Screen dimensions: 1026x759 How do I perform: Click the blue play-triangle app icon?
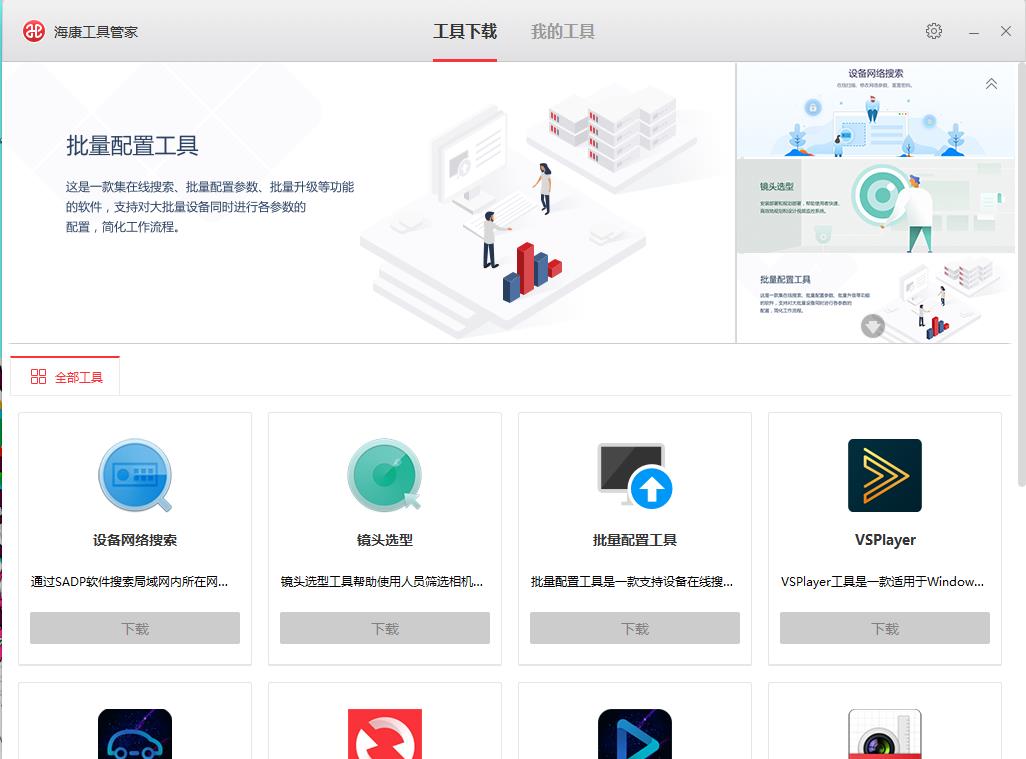[x=635, y=734]
